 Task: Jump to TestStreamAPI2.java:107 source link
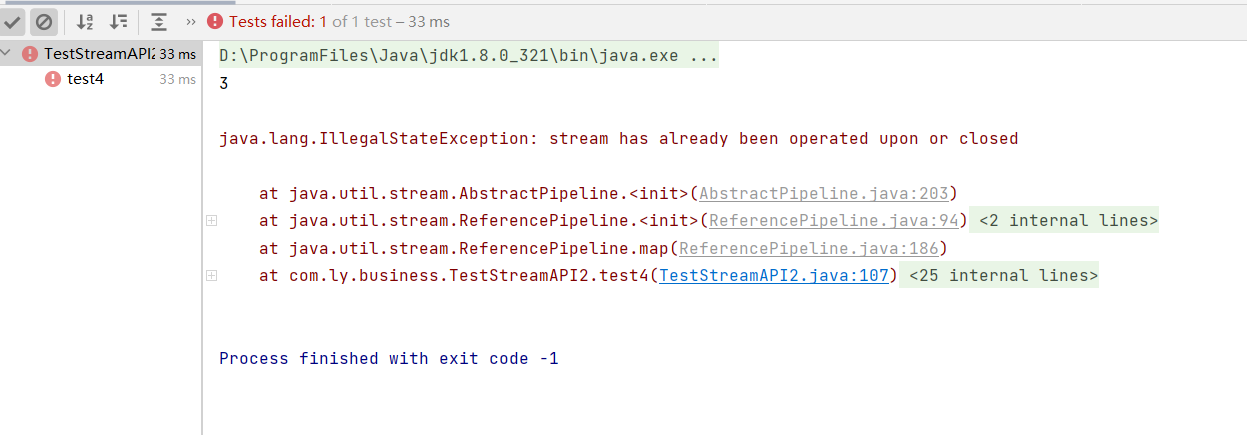point(773,276)
